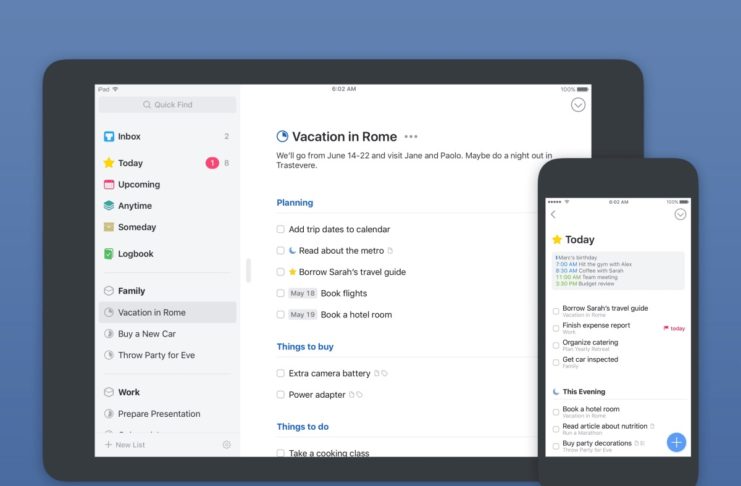Click the May 19 date tag
Screen dimensions: 741x486
pyautogui.click(x=302, y=314)
